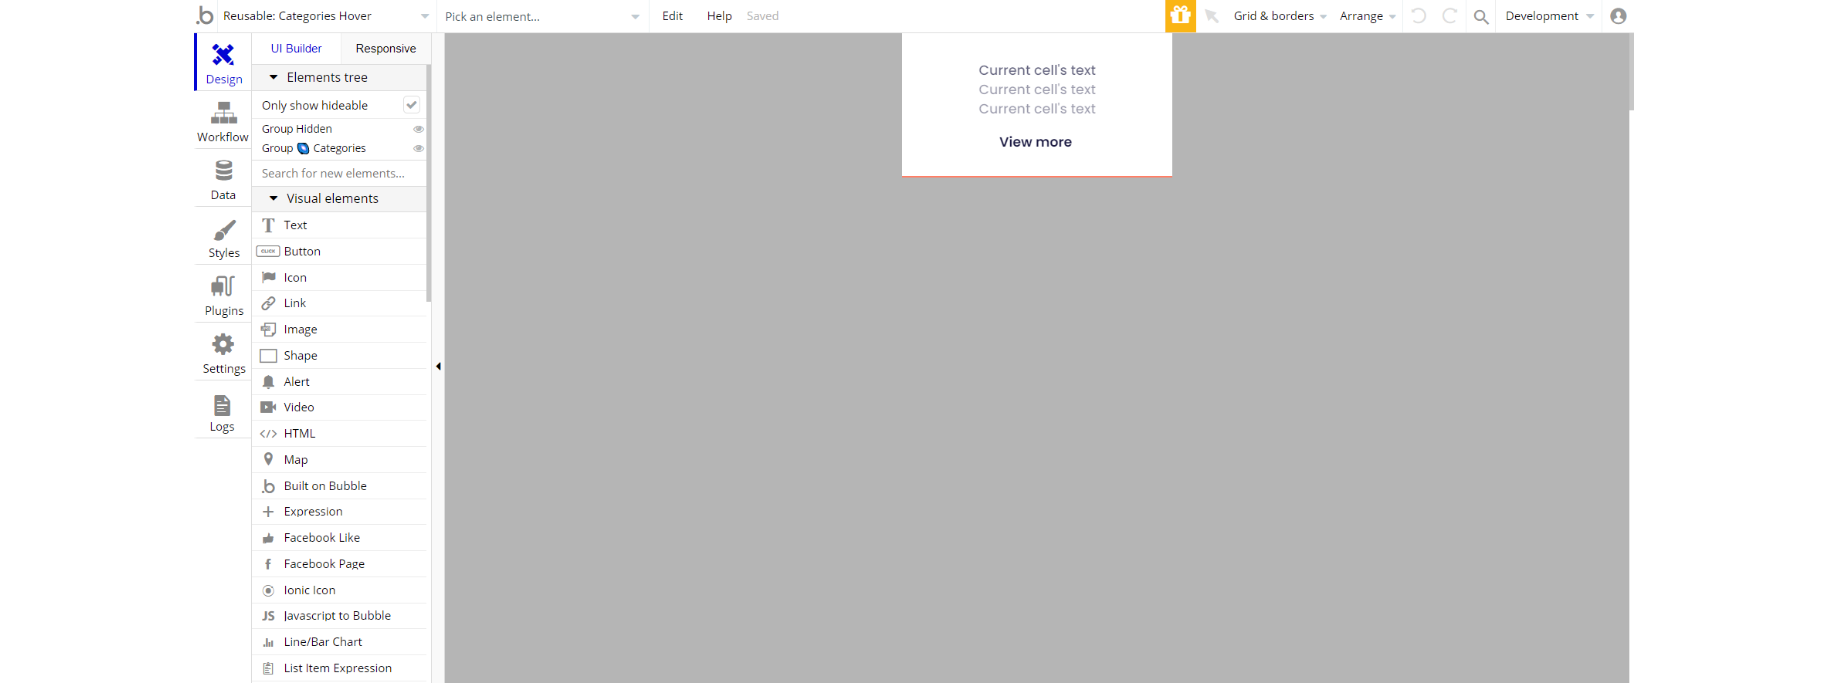
Task: Open the Development version dropdown
Action: (x=1549, y=16)
